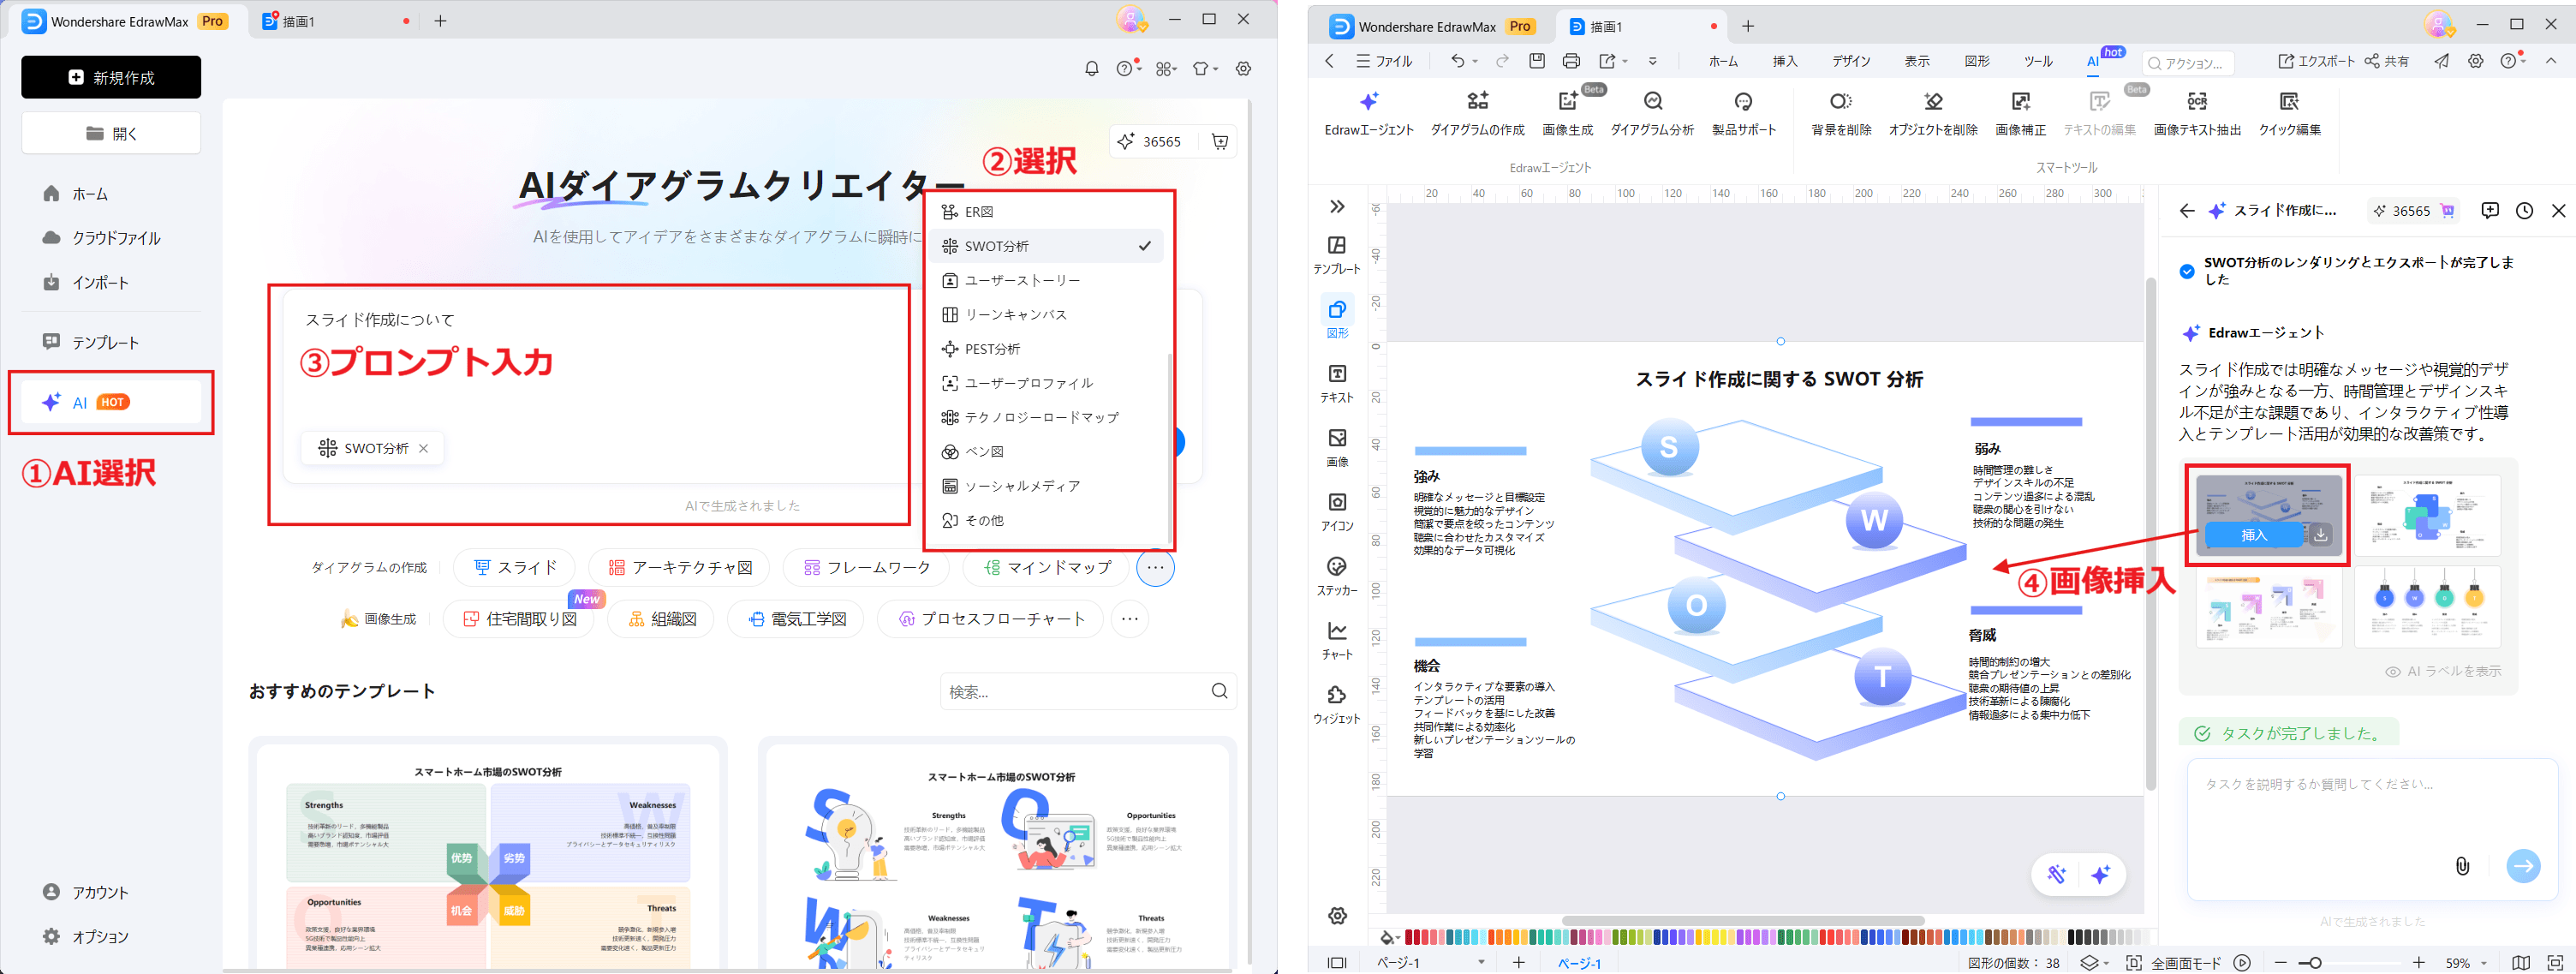
Task: Click the 新規作成 button
Action: [111, 77]
